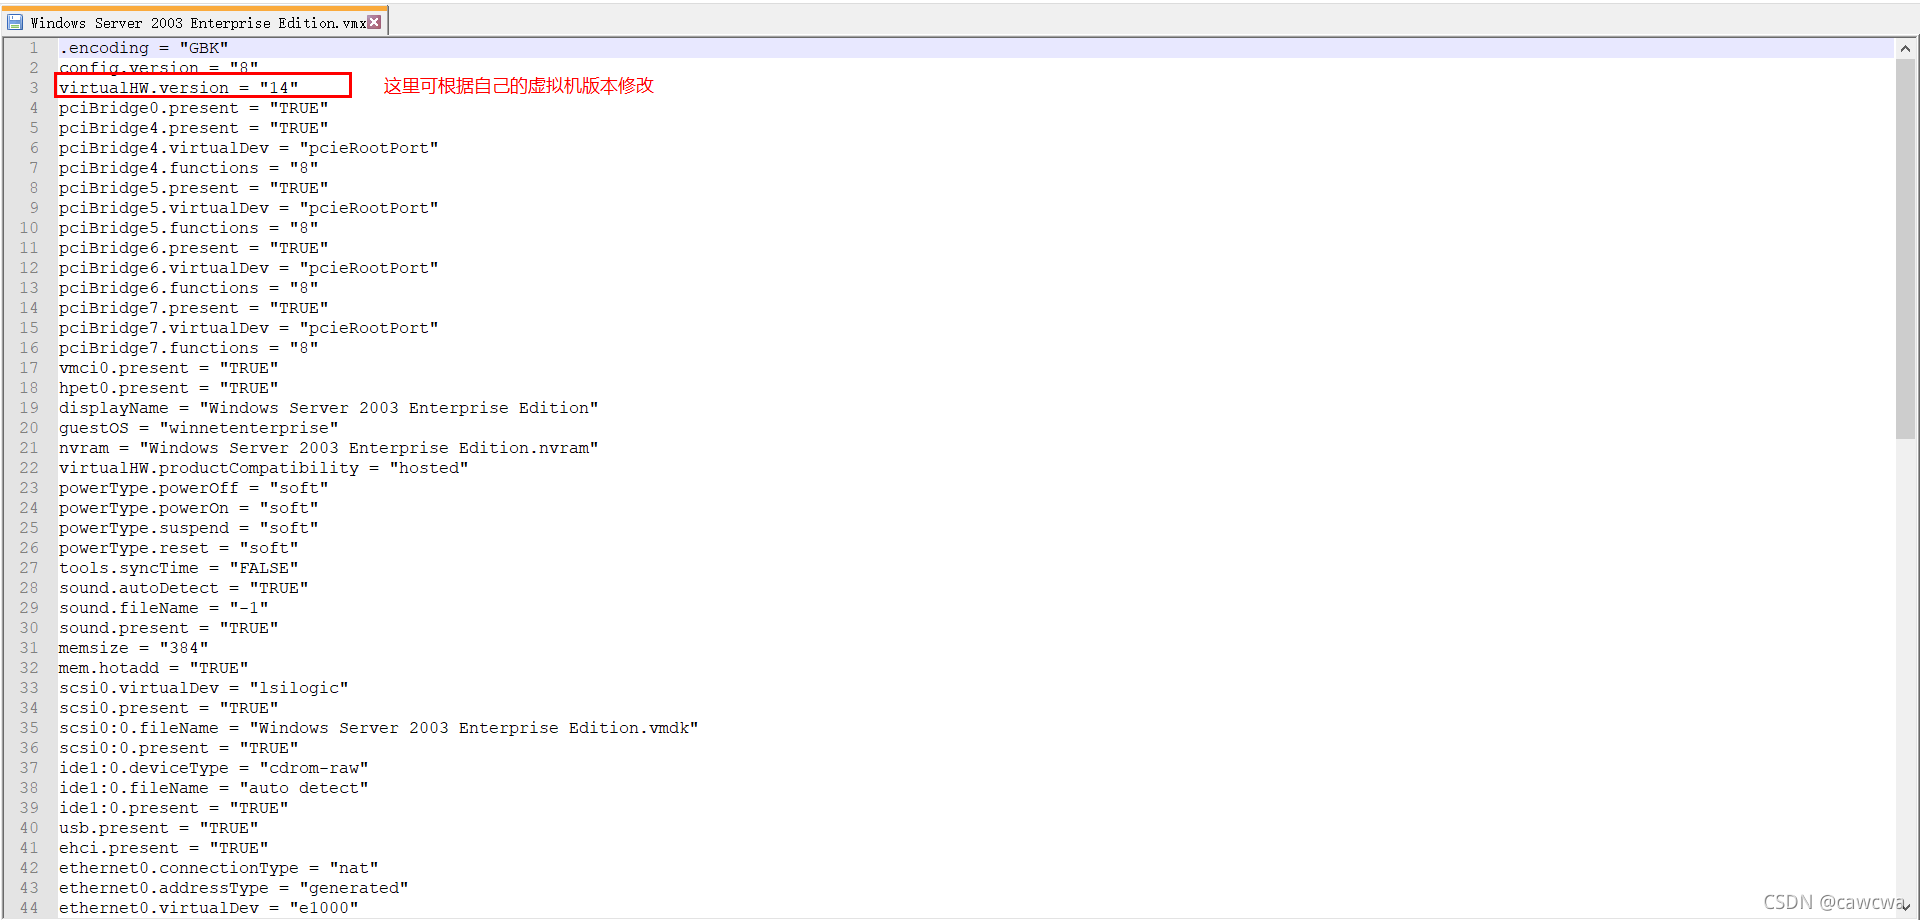1920x920 pixels.
Task: Click pciBridge6.virtualDev = "pcieRootPort" line
Action: (248, 268)
